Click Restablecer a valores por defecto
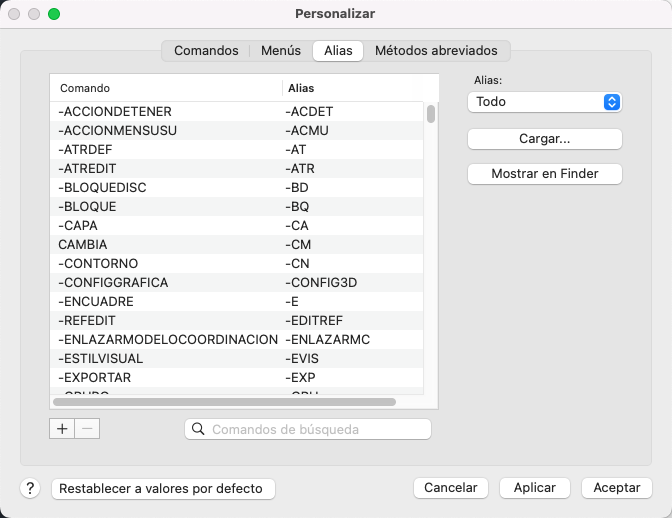 click(x=162, y=488)
